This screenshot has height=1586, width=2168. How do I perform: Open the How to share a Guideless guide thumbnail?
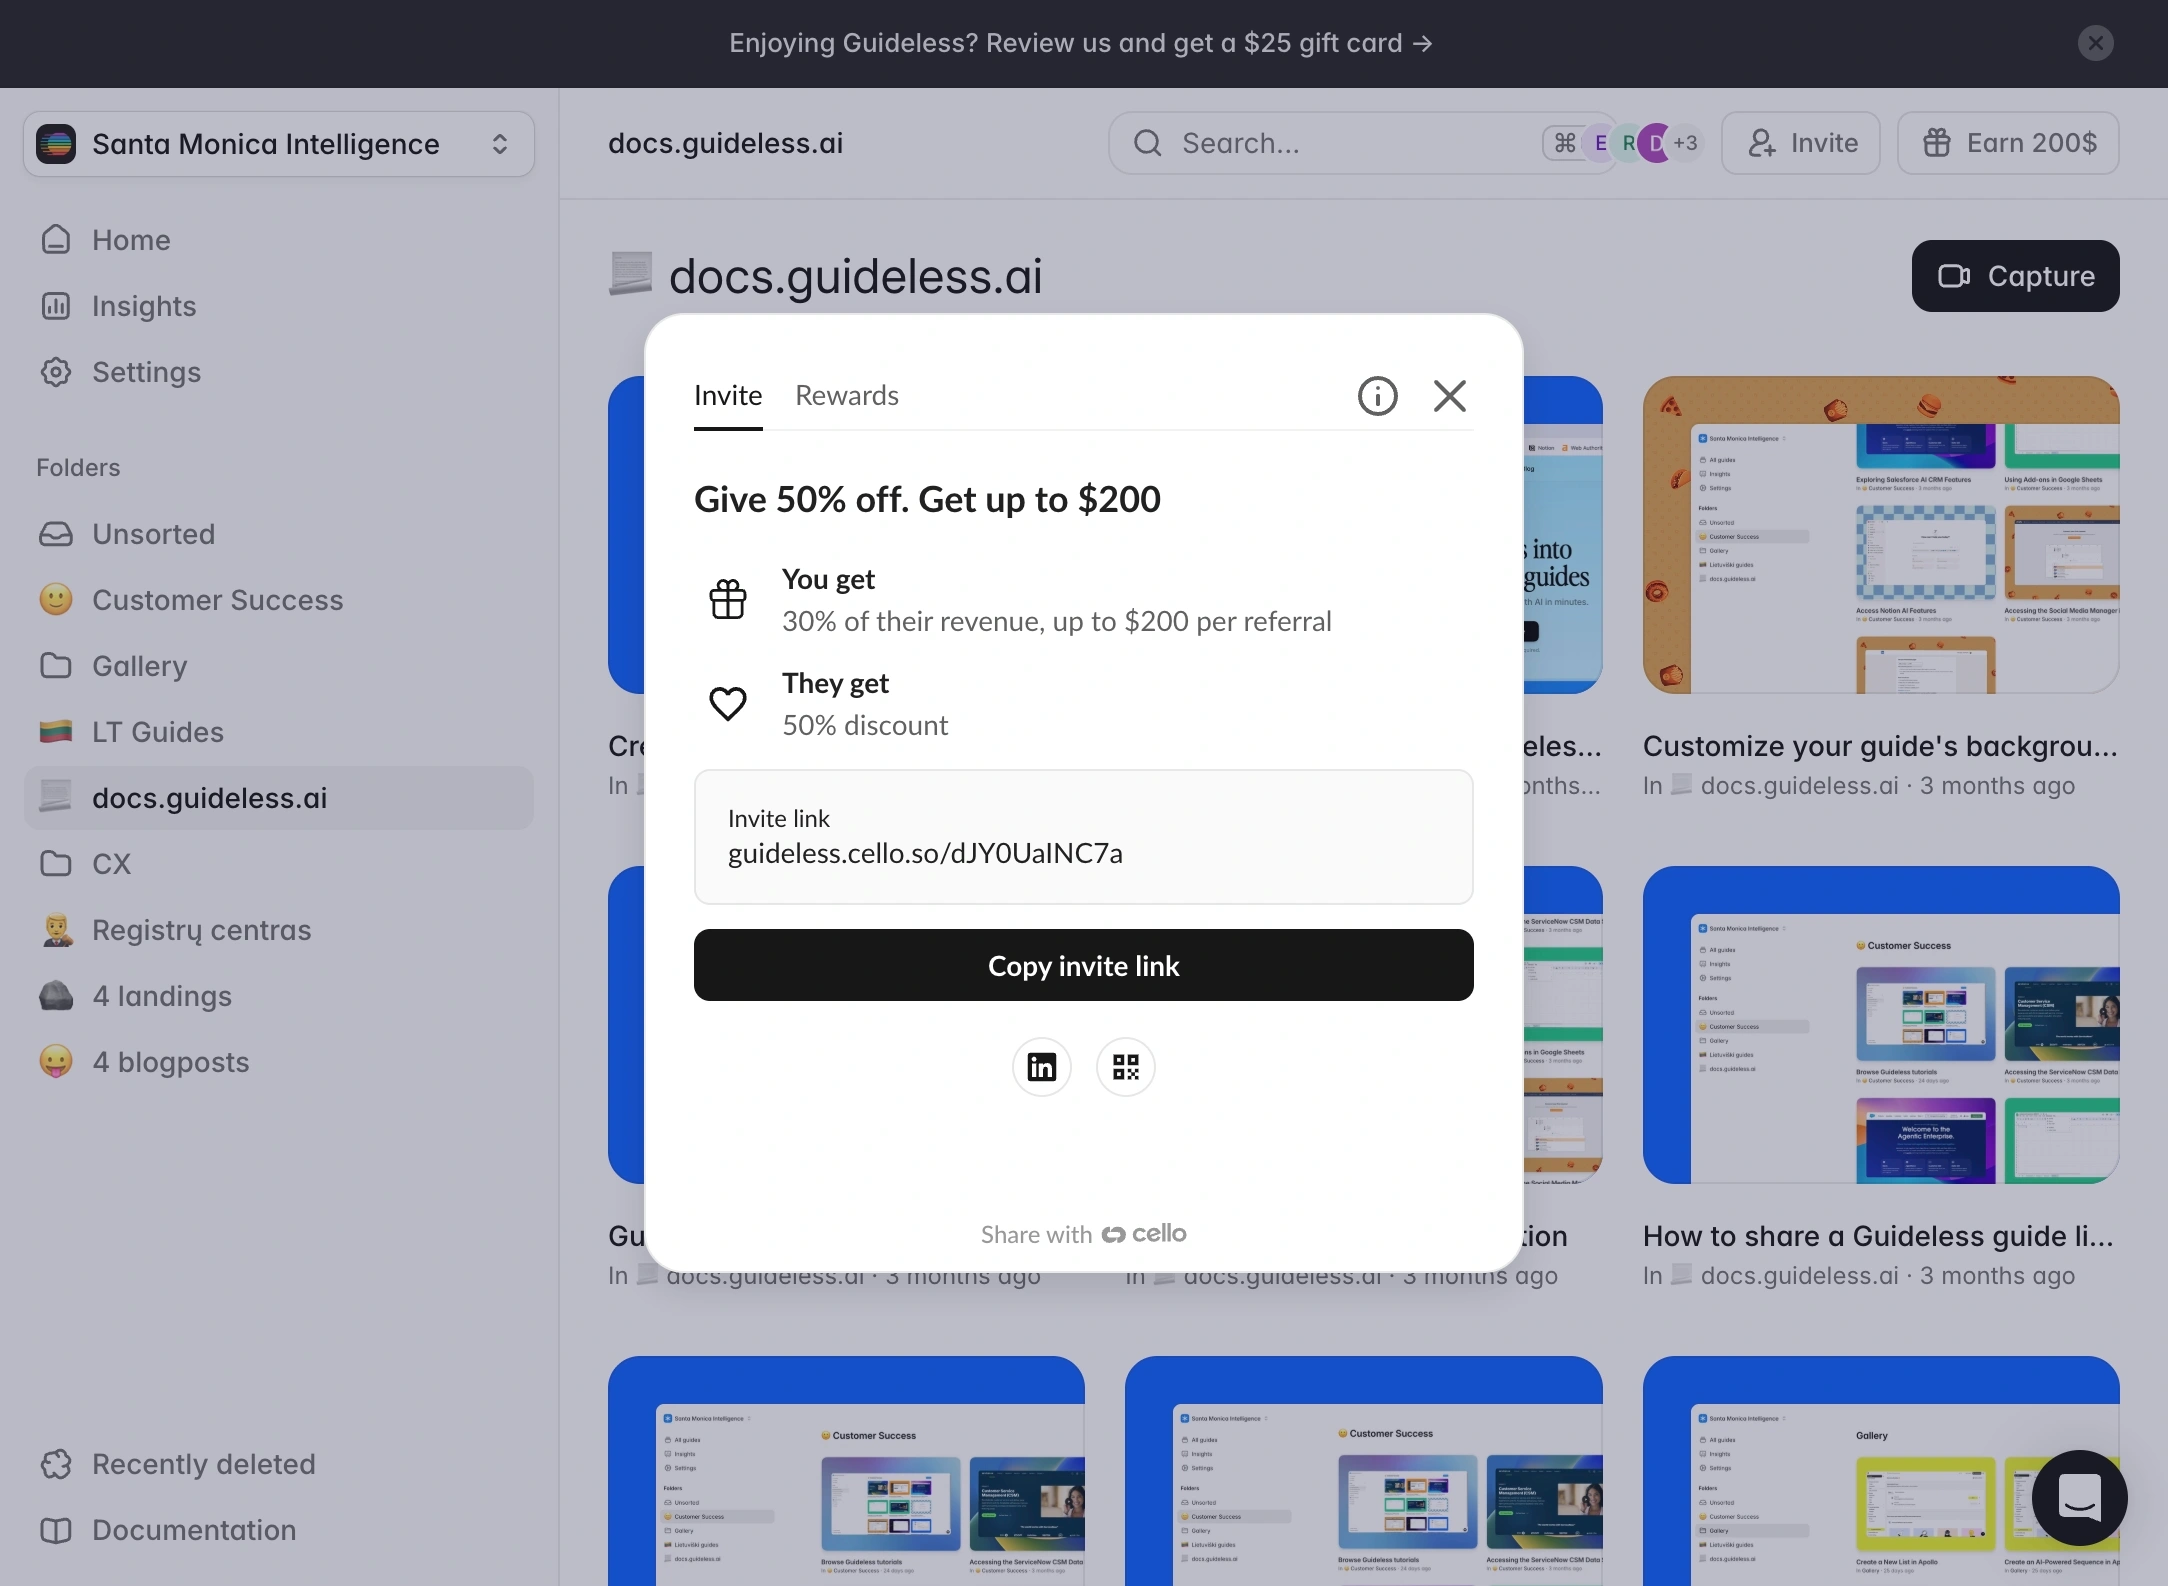pyautogui.click(x=1880, y=1025)
